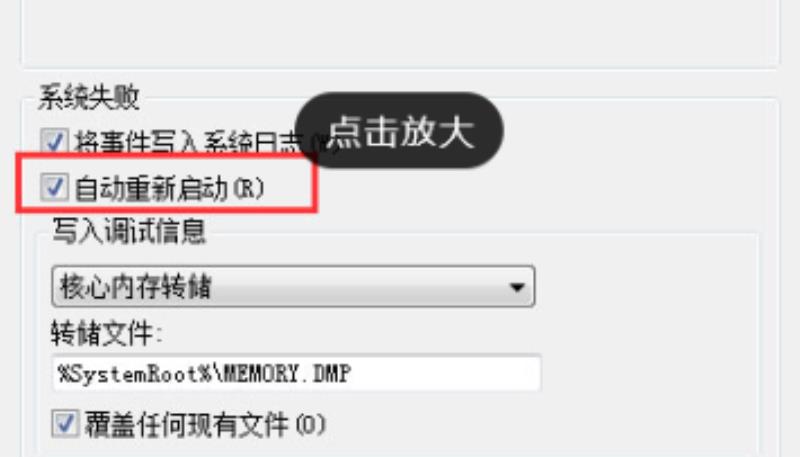Click the 核心内存转储 text in combo box
The image size is (800, 457).
coord(135,287)
